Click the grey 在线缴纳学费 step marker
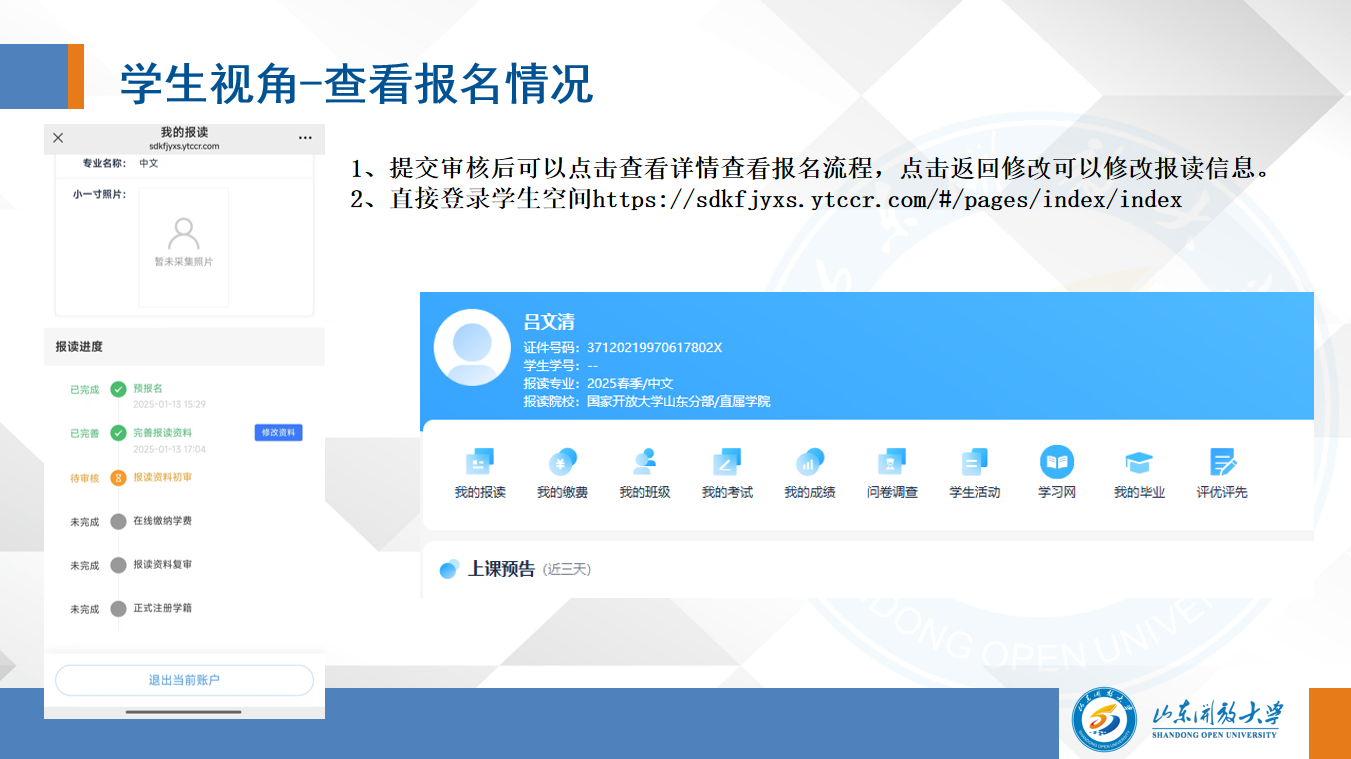Image resolution: width=1351 pixels, height=759 pixels. [x=118, y=521]
